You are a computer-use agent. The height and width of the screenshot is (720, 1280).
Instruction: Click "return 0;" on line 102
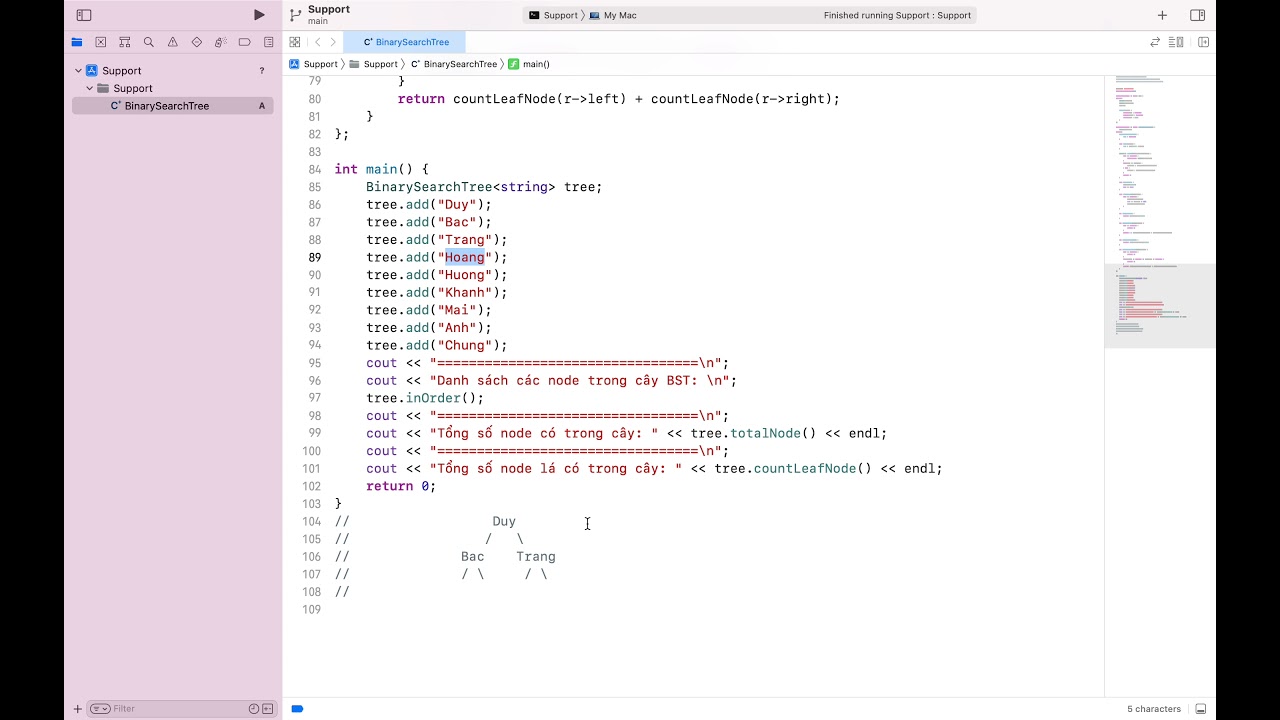pos(401,486)
